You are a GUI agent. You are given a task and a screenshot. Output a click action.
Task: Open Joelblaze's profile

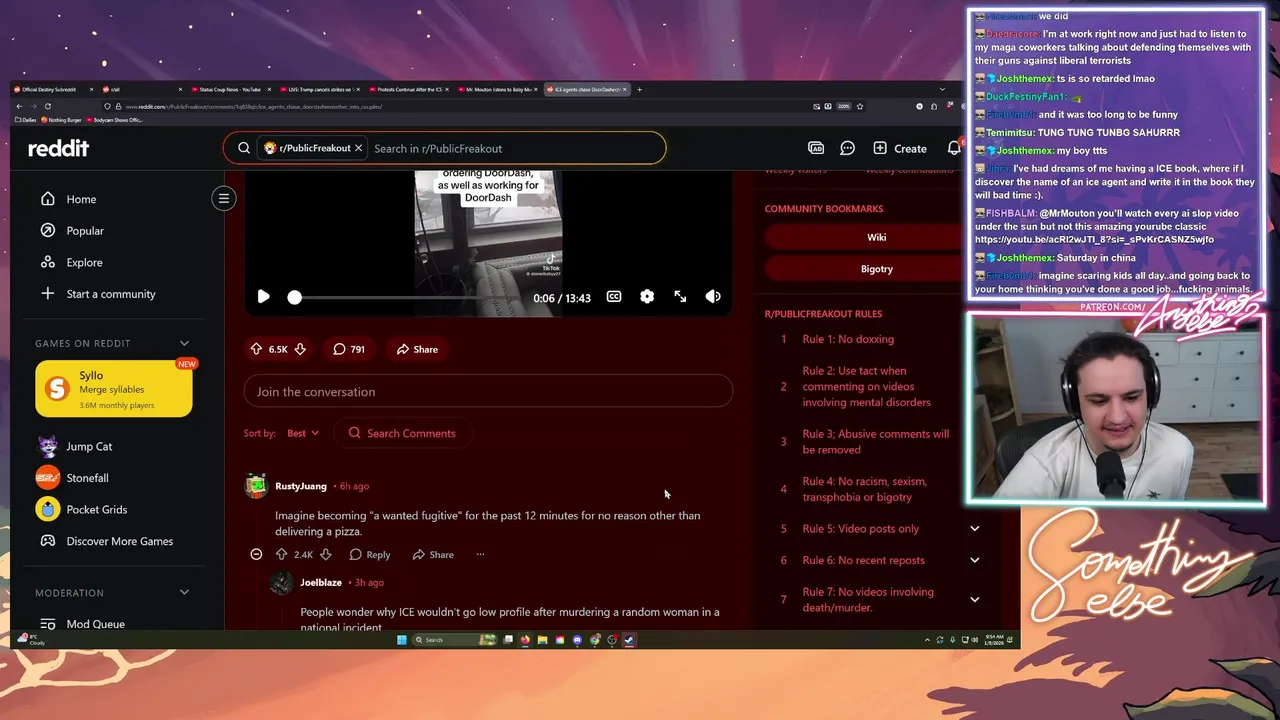pyautogui.click(x=321, y=582)
